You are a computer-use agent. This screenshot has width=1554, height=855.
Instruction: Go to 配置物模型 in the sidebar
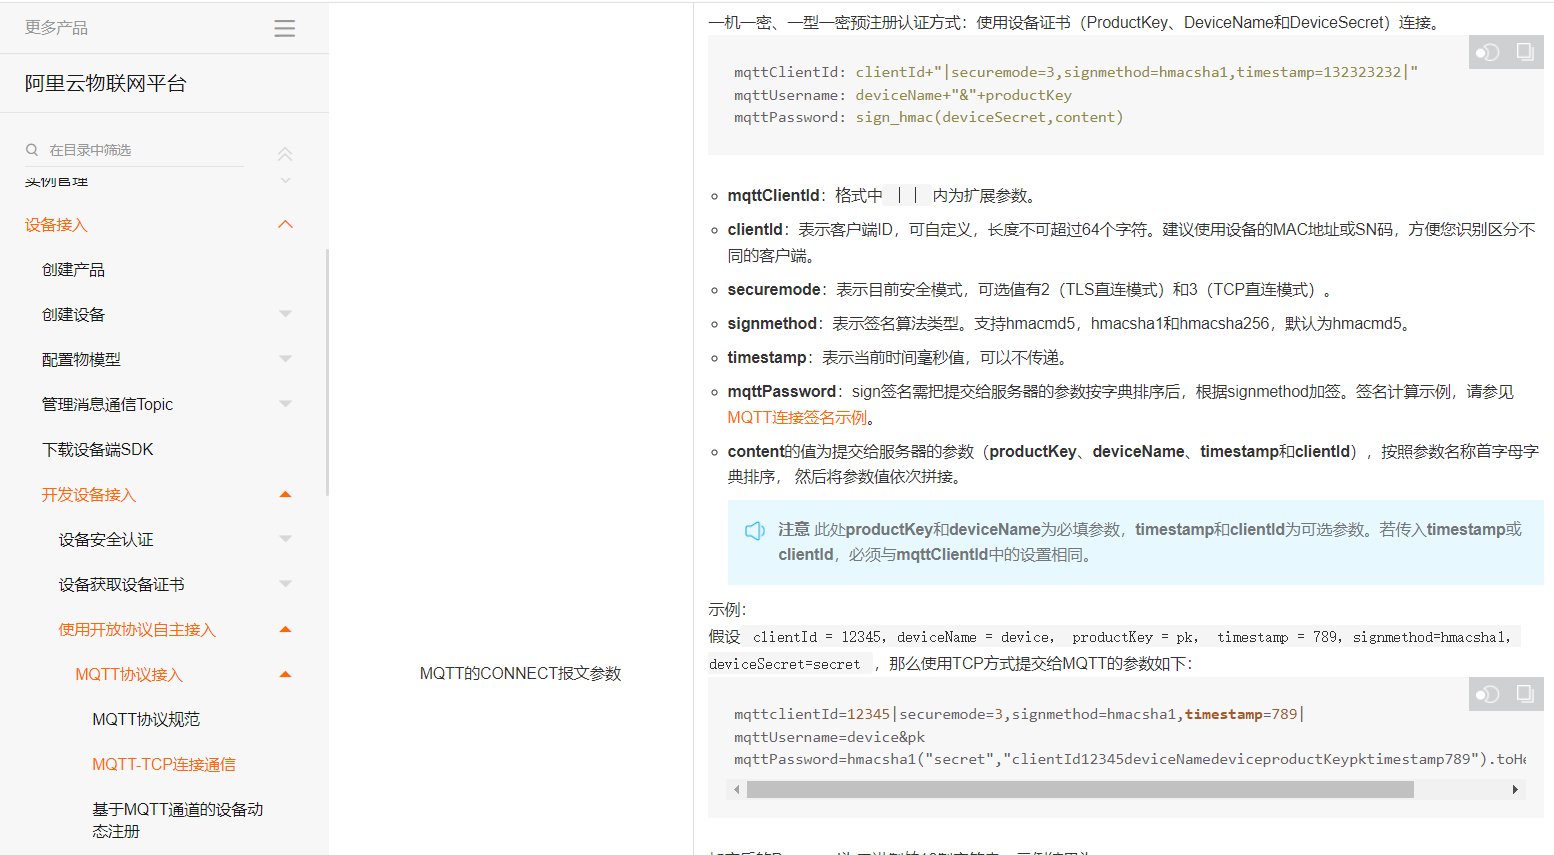coord(81,360)
